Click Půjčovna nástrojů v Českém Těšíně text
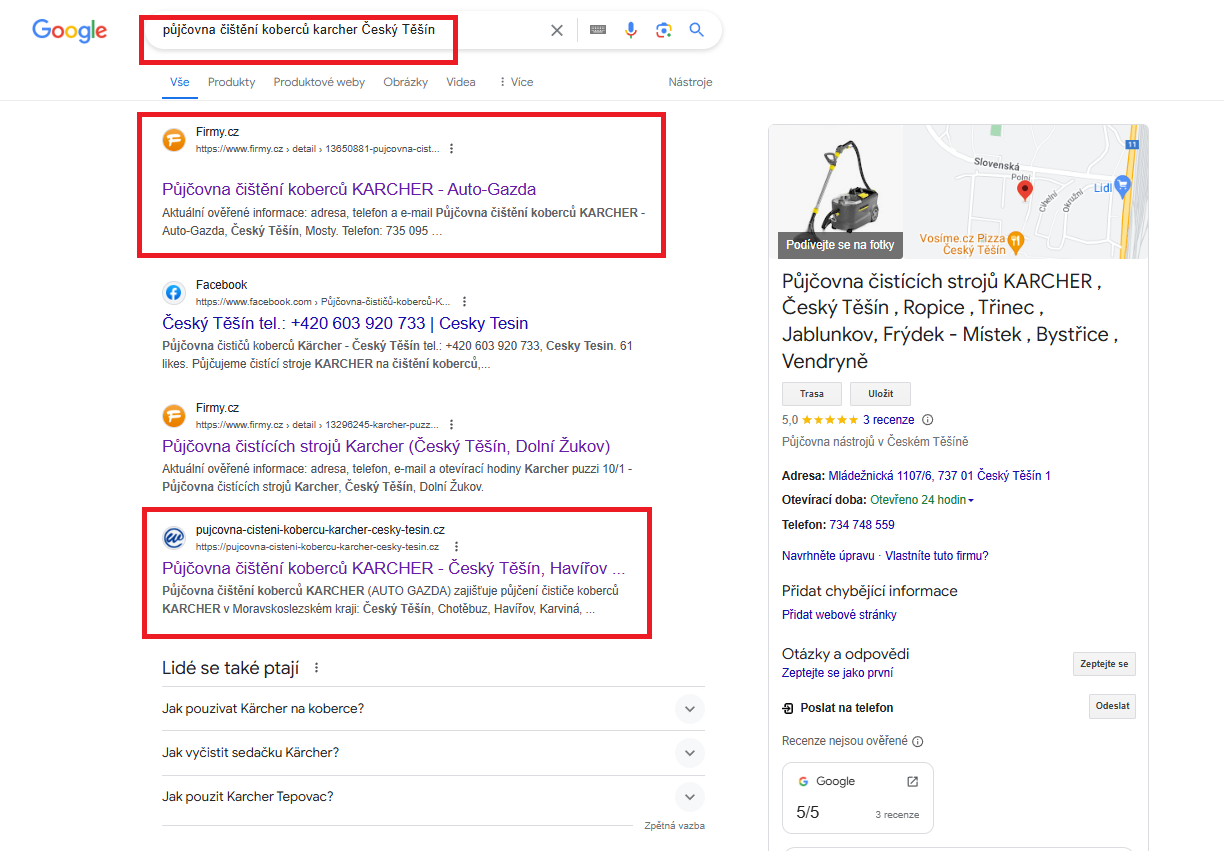This screenshot has width=1224, height=851. (875, 442)
